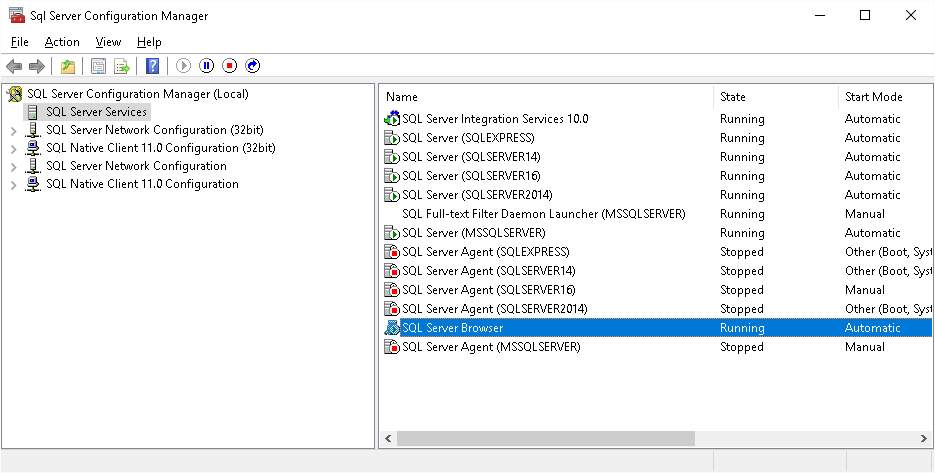Image resolution: width=935 pixels, height=473 pixels.
Task: Click the Start Service play icon
Action: click(x=183, y=66)
